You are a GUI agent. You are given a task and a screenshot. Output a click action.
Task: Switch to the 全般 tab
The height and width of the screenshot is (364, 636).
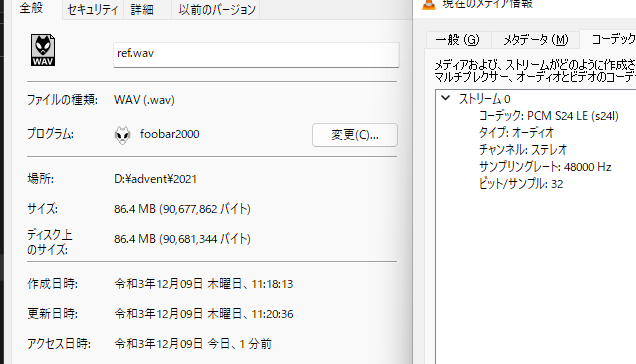coord(31,8)
